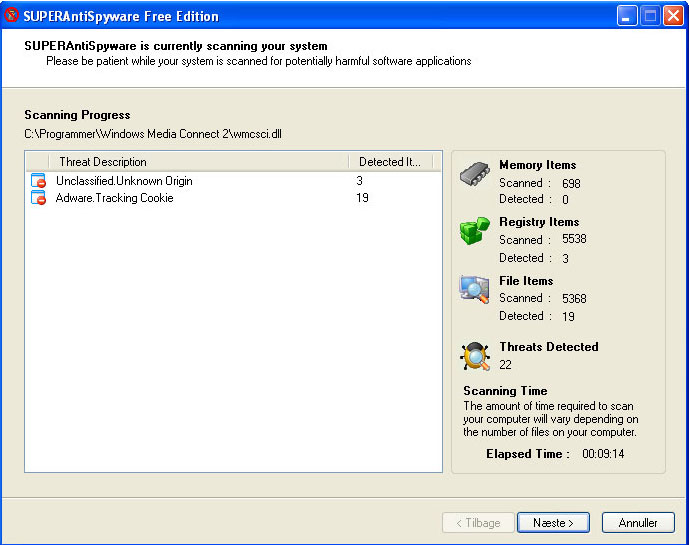Click the Næste button
The width and height of the screenshot is (689, 545).
[x=553, y=523]
